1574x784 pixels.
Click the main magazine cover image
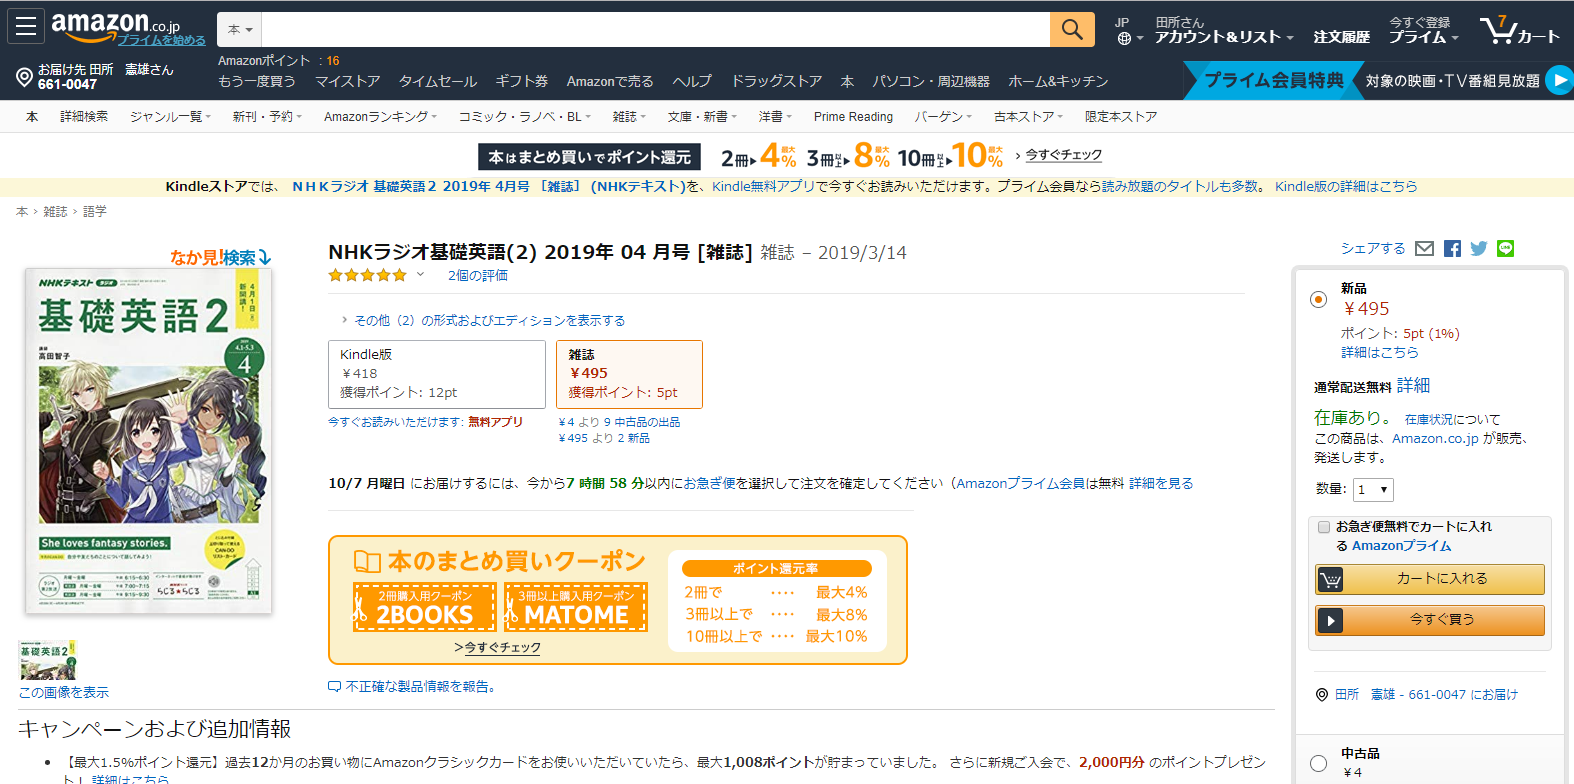(x=149, y=440)
